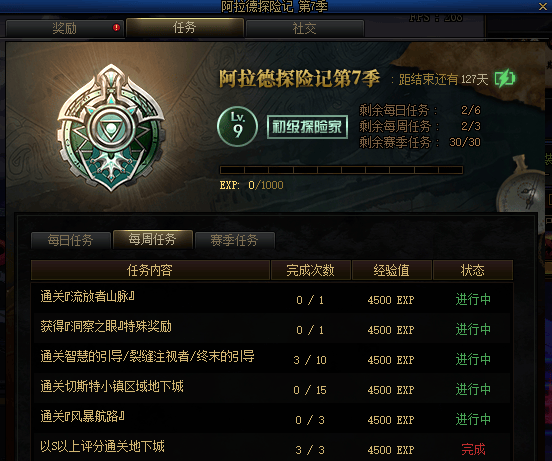Select the 赛季任务 sub-tab
Image resolution: width=552 pixels, height=461 pixels.
234,240
